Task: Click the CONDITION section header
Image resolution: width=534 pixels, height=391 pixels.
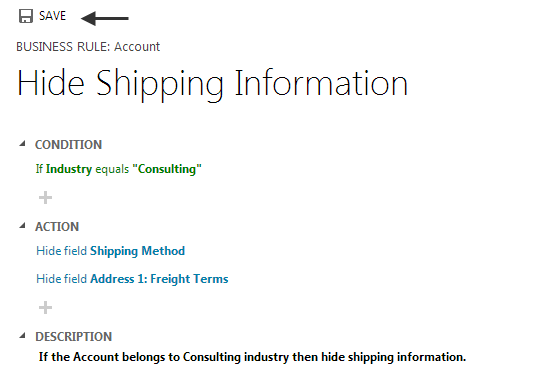Action: click(68, 145)
